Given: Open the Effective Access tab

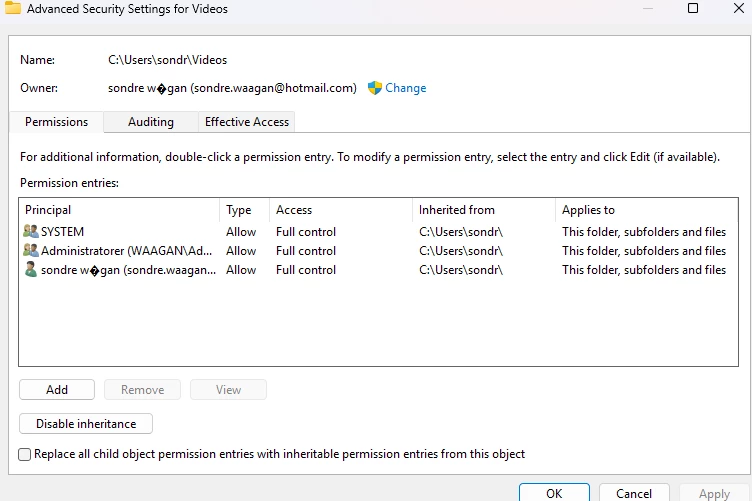Looking at the screenshot, I should pyautogui.click(x=247, y=122).
